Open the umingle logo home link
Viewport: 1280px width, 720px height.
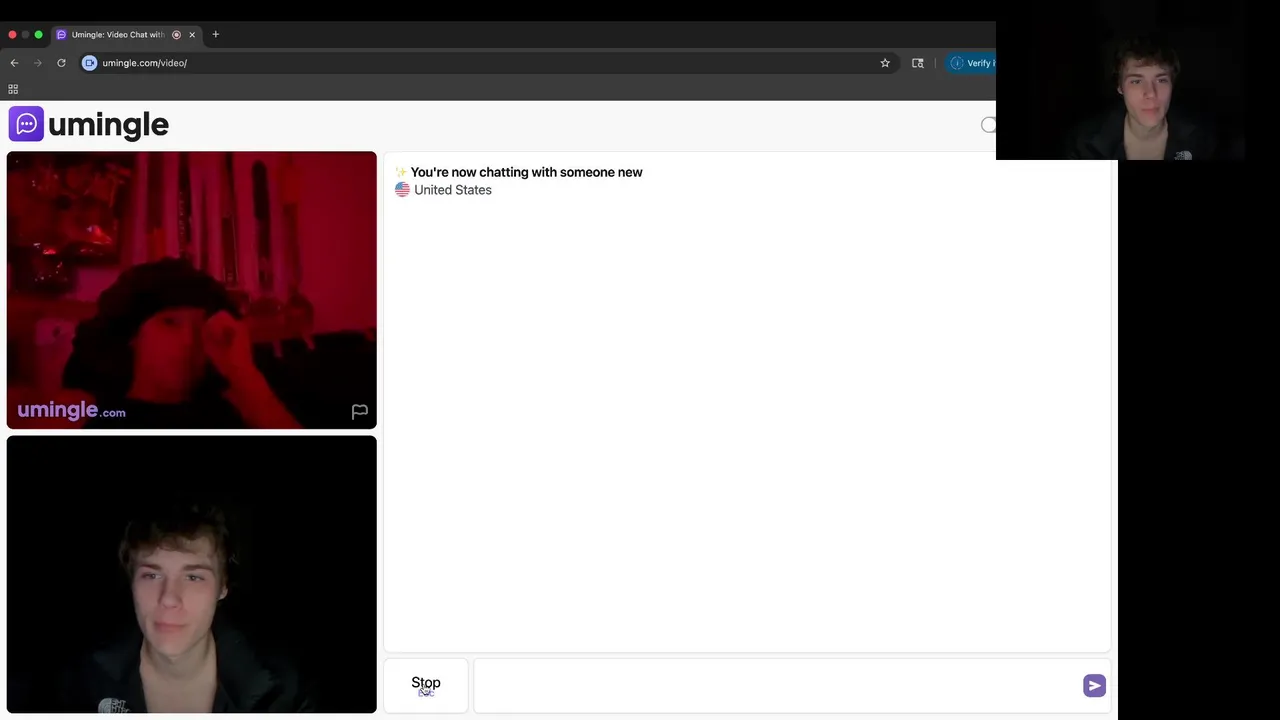(89, 124)
